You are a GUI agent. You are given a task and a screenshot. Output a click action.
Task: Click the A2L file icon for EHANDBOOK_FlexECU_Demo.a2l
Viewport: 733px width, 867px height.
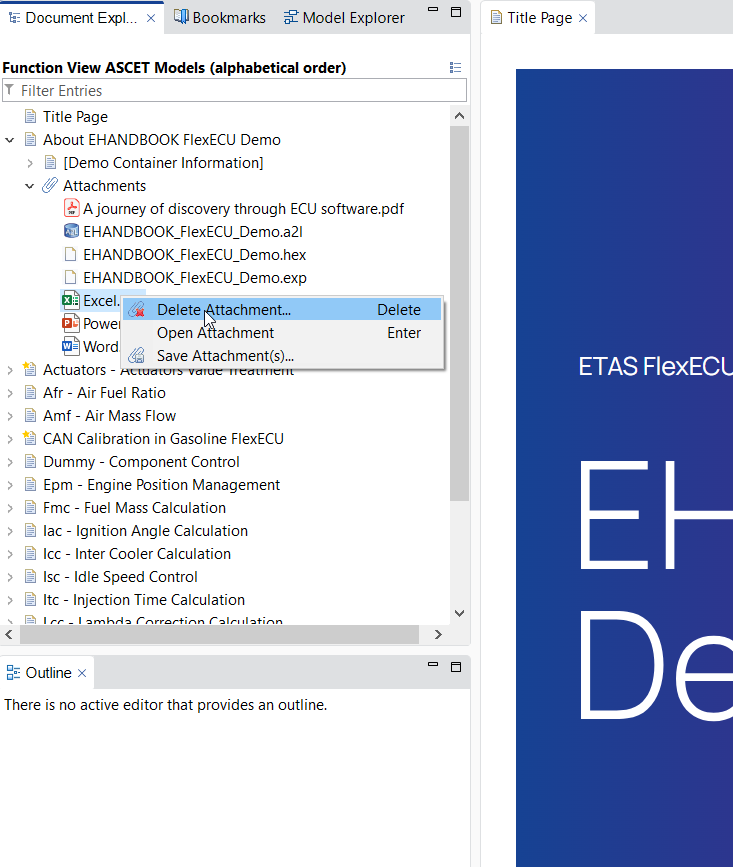coord(71,232)
